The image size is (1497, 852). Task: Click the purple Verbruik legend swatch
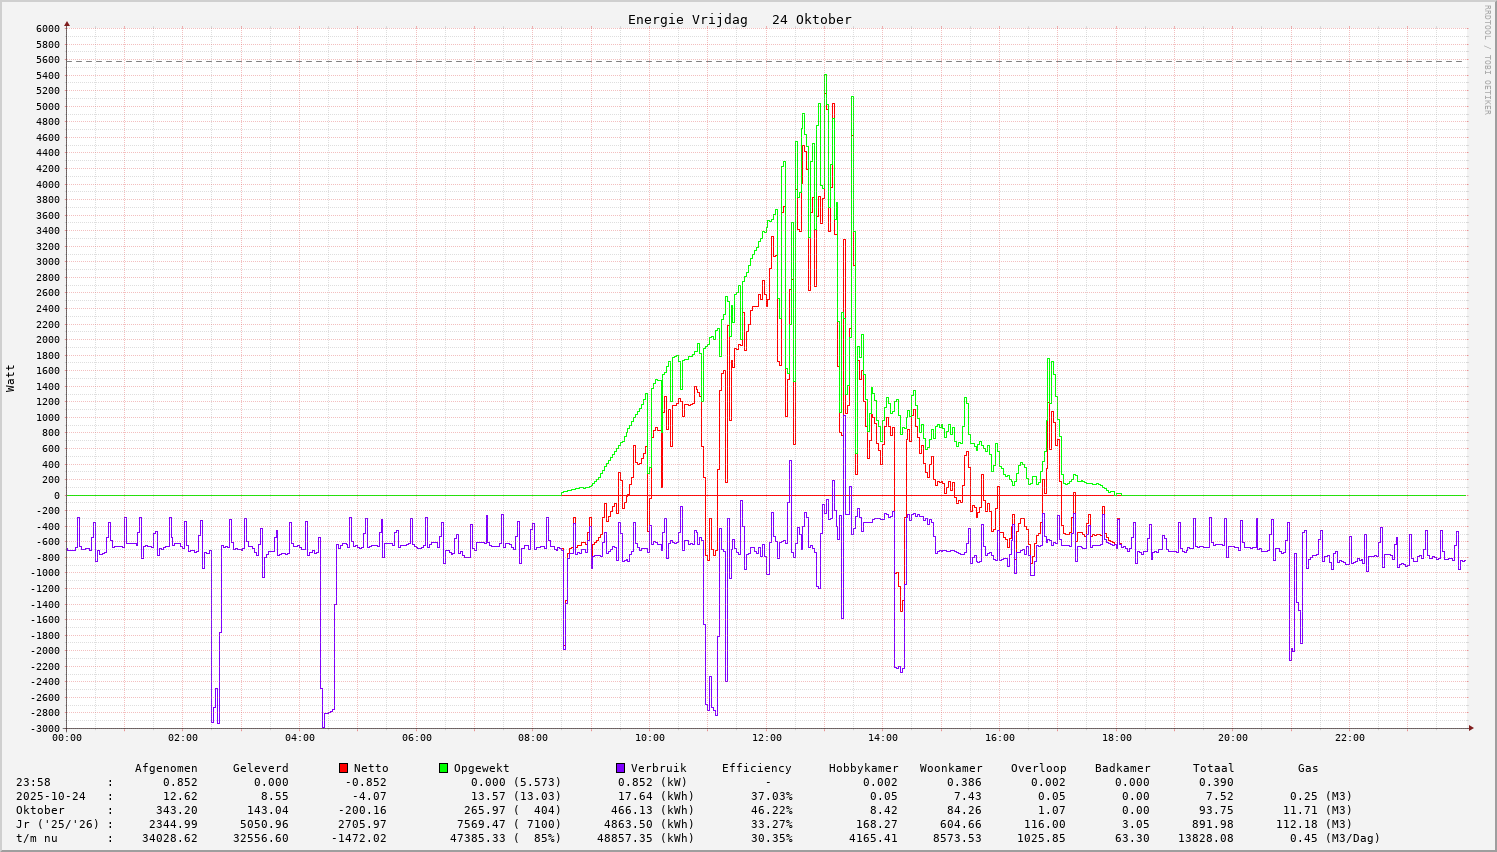click(621, 768)
